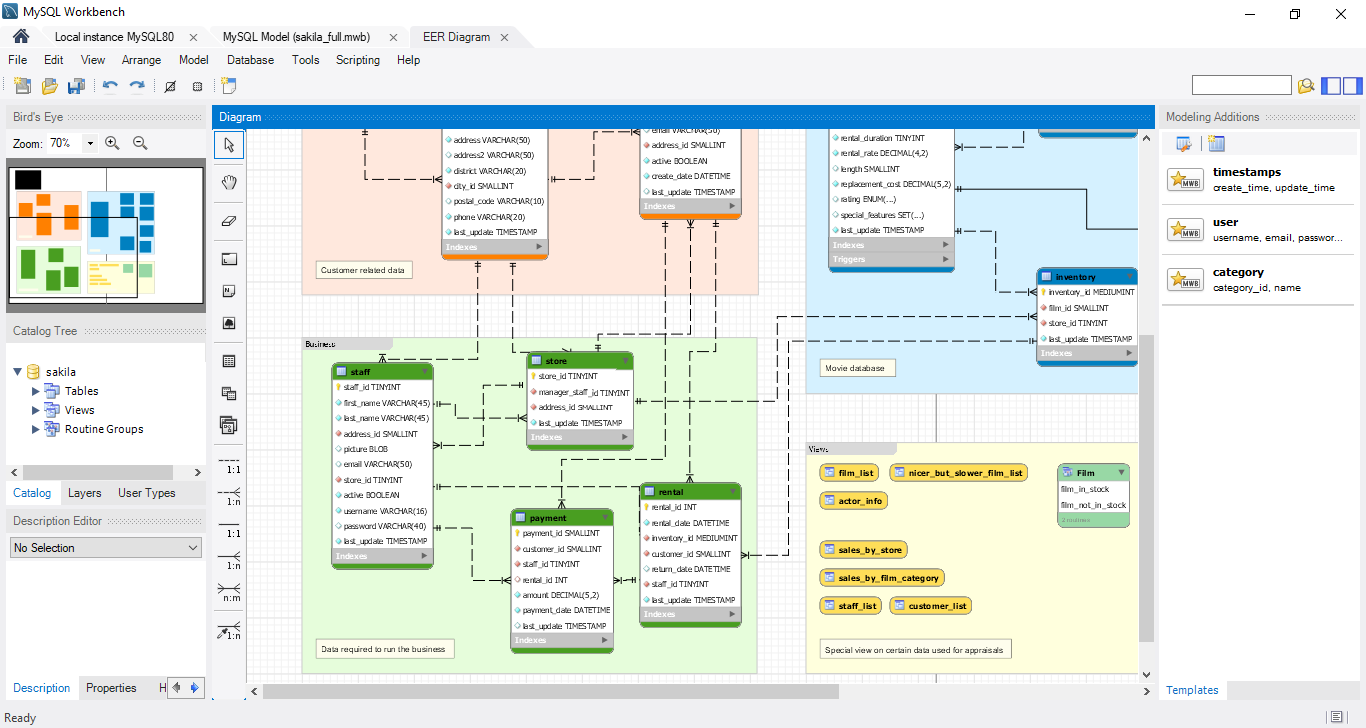1366x728 pixels.
Task: Click the zoom in magnifier icon
Action: [x=112, y=143]
